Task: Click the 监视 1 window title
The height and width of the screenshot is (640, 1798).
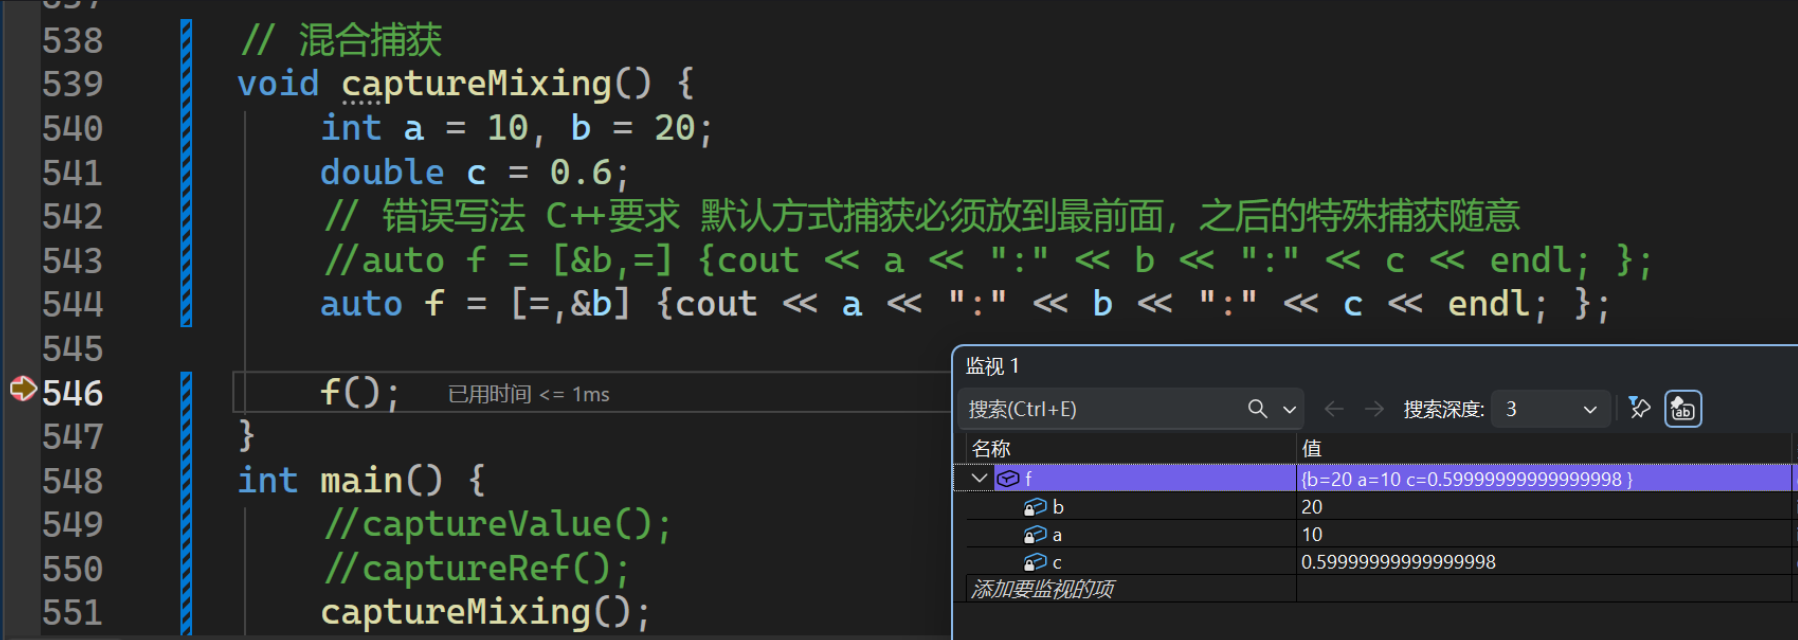Action: click(992, 366)
